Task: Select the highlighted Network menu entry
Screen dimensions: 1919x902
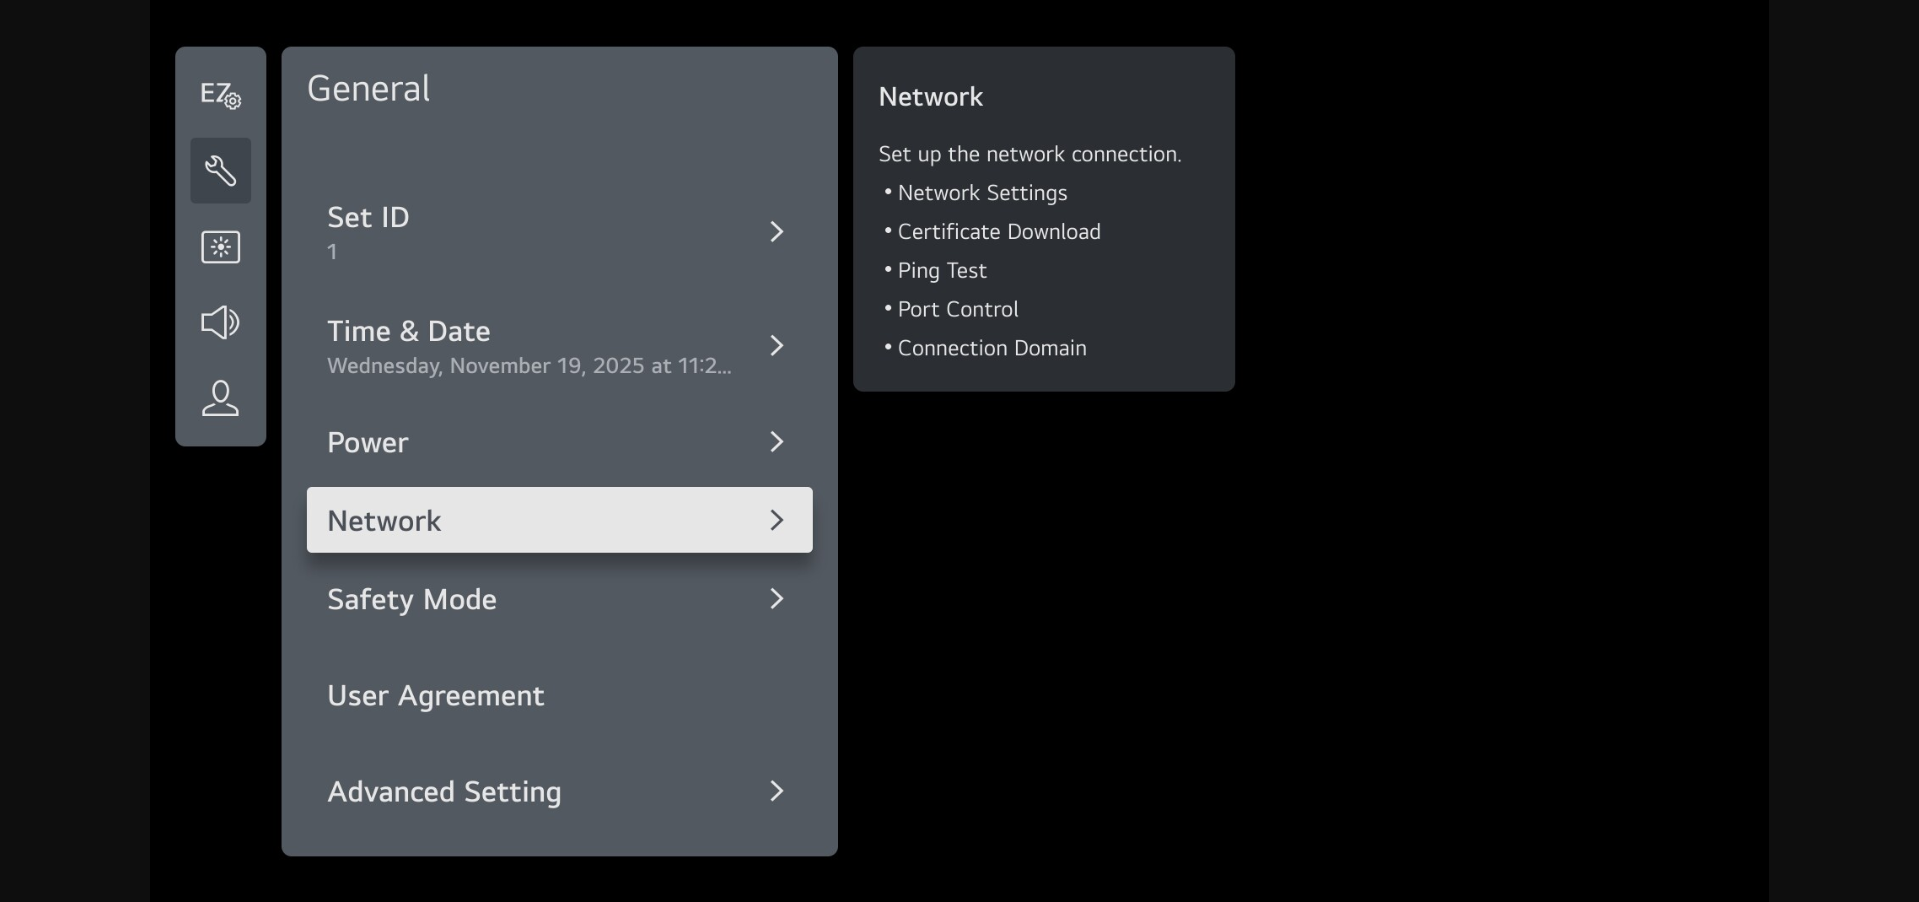Action: (384, 521)
